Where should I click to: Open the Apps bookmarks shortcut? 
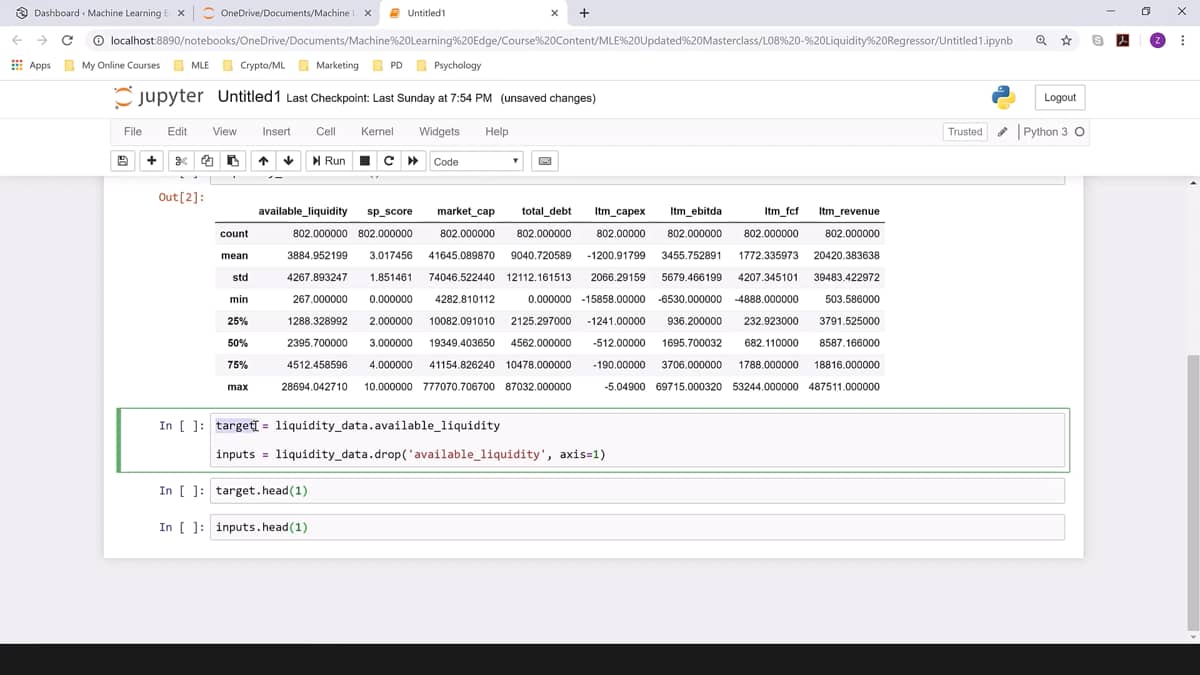pos(31,65)
